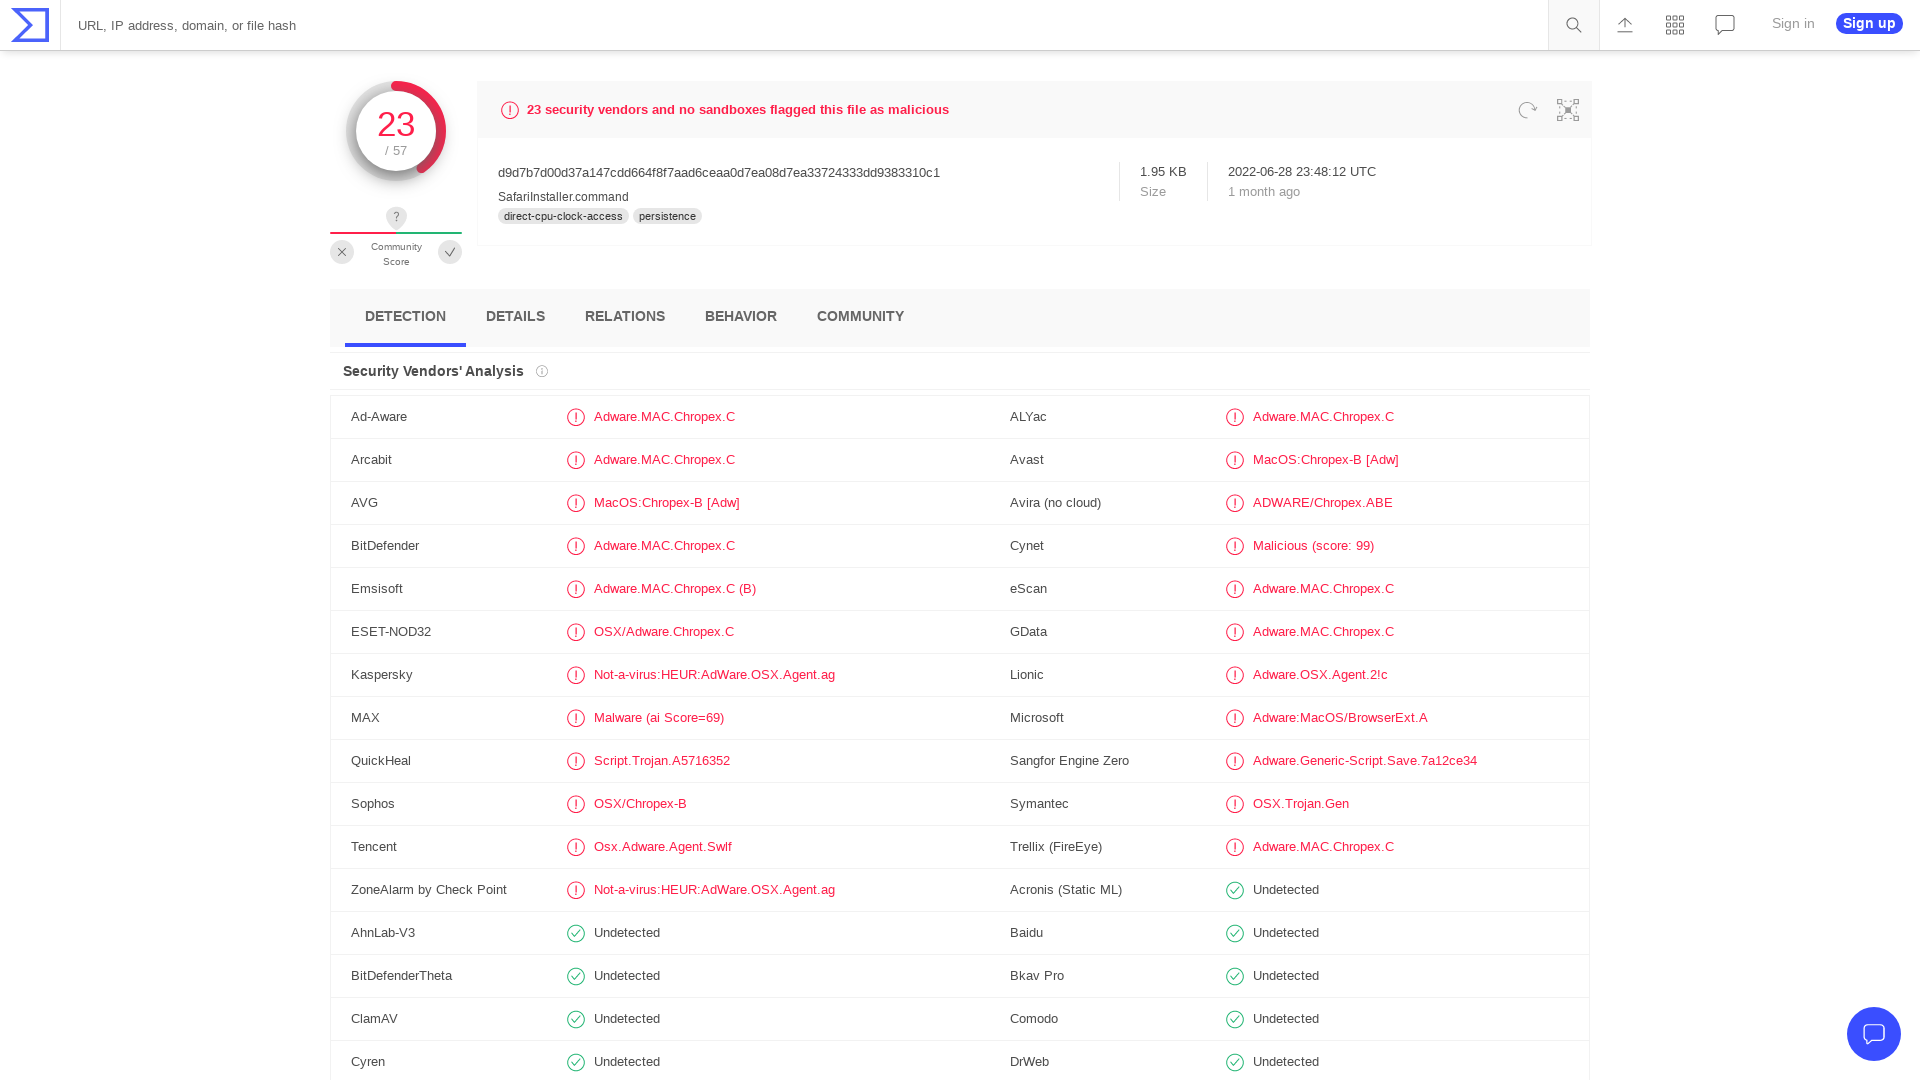Select the persistence tag

(667, 216)
